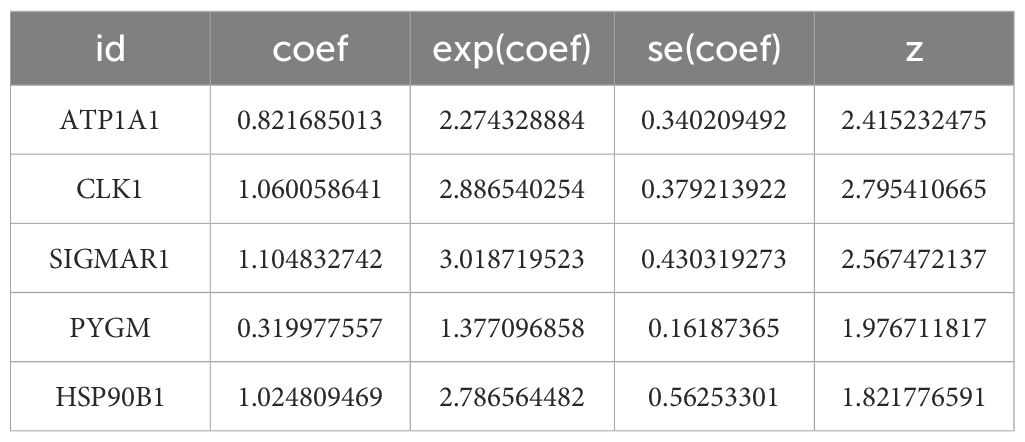Select exp(coef) value 3.018719523

511,258
